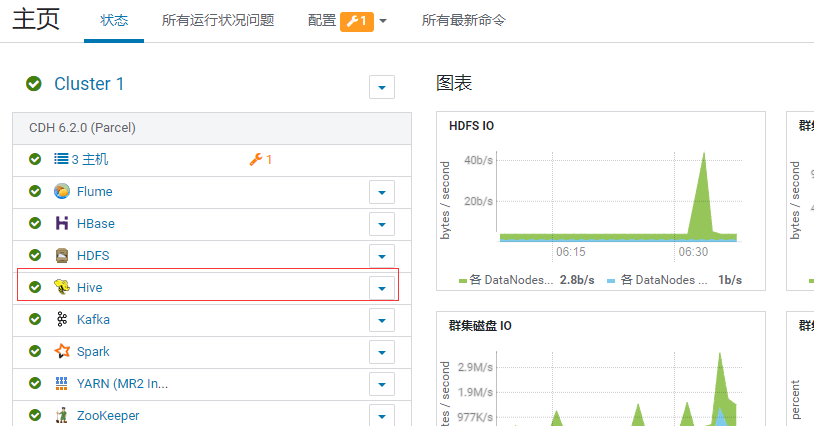The width and height of the screenshot is (814, 426).
Task: Expand the 配置 dropdown arrow in tab bar
Action: (383, 21)
